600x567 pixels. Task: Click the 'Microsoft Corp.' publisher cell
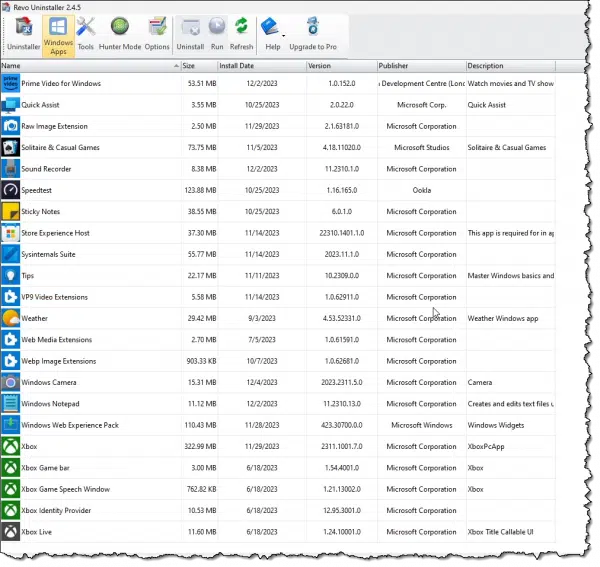point(422,105)
